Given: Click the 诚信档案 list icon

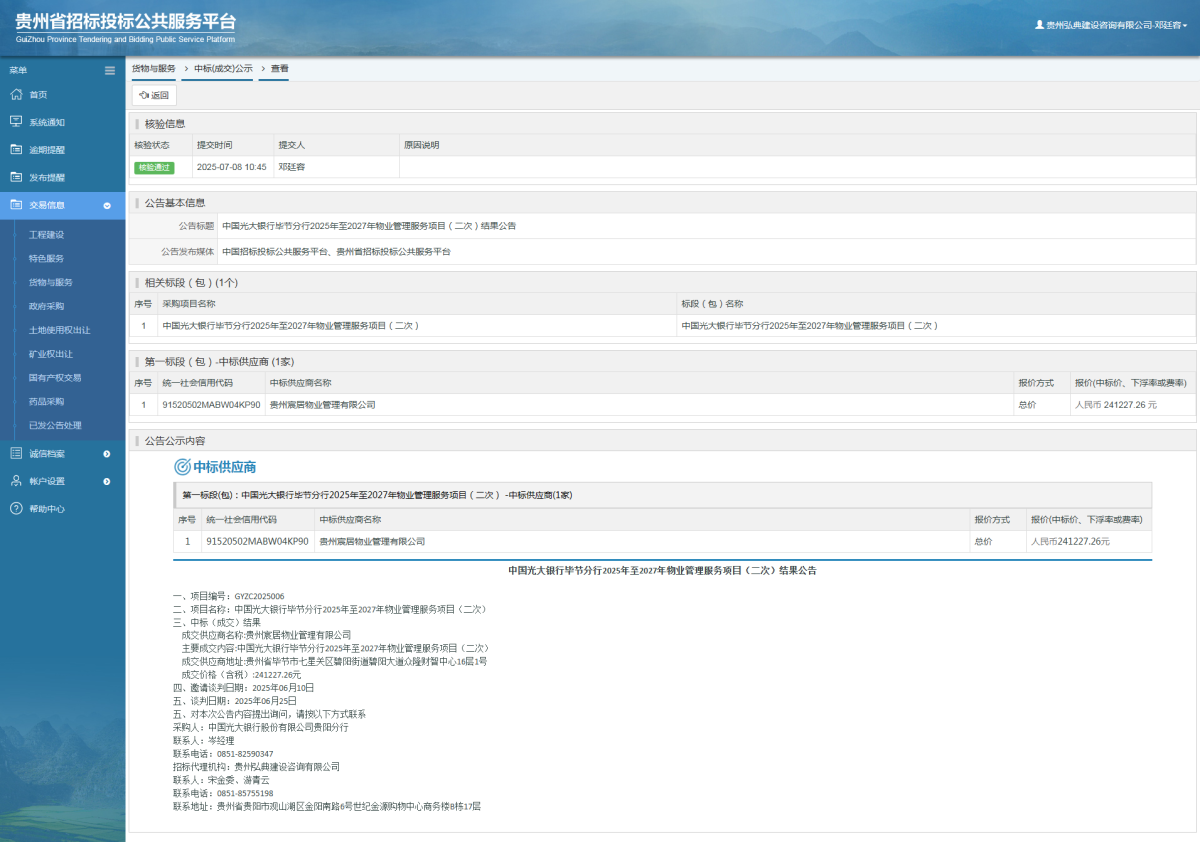Looking at the screenshot, I should click(16, 453).
